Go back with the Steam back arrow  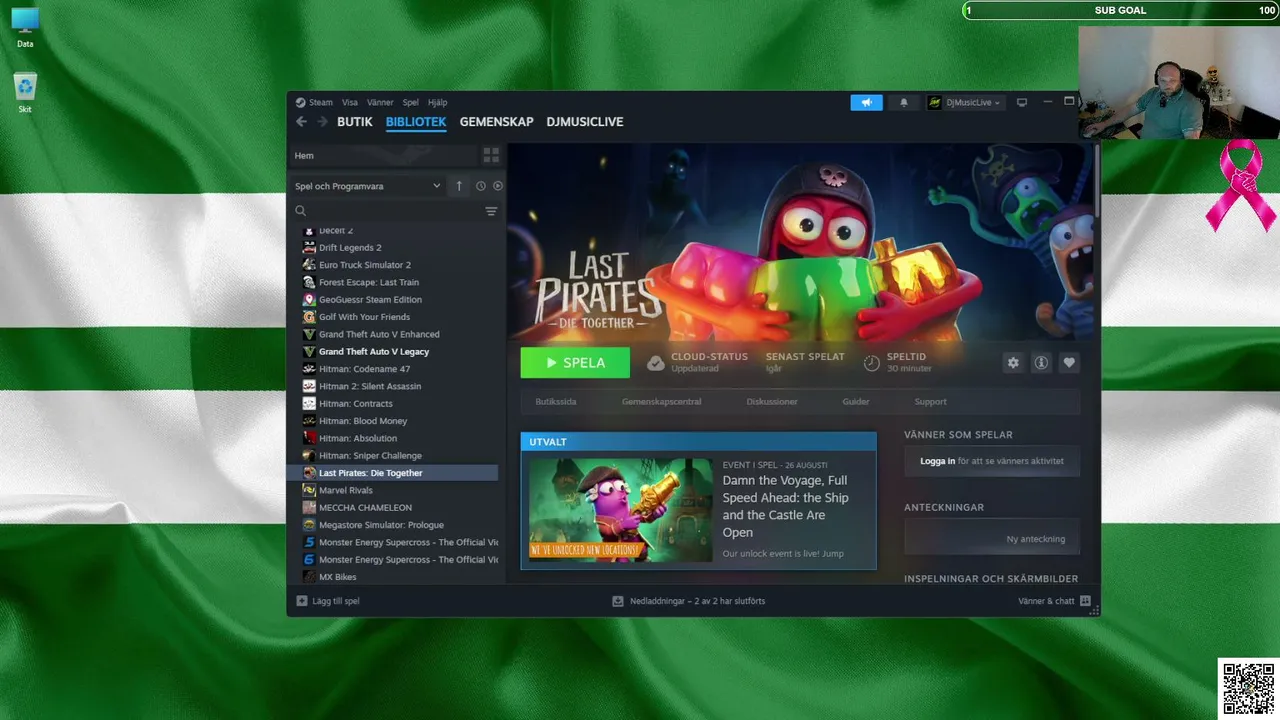[x=301, y=122]
